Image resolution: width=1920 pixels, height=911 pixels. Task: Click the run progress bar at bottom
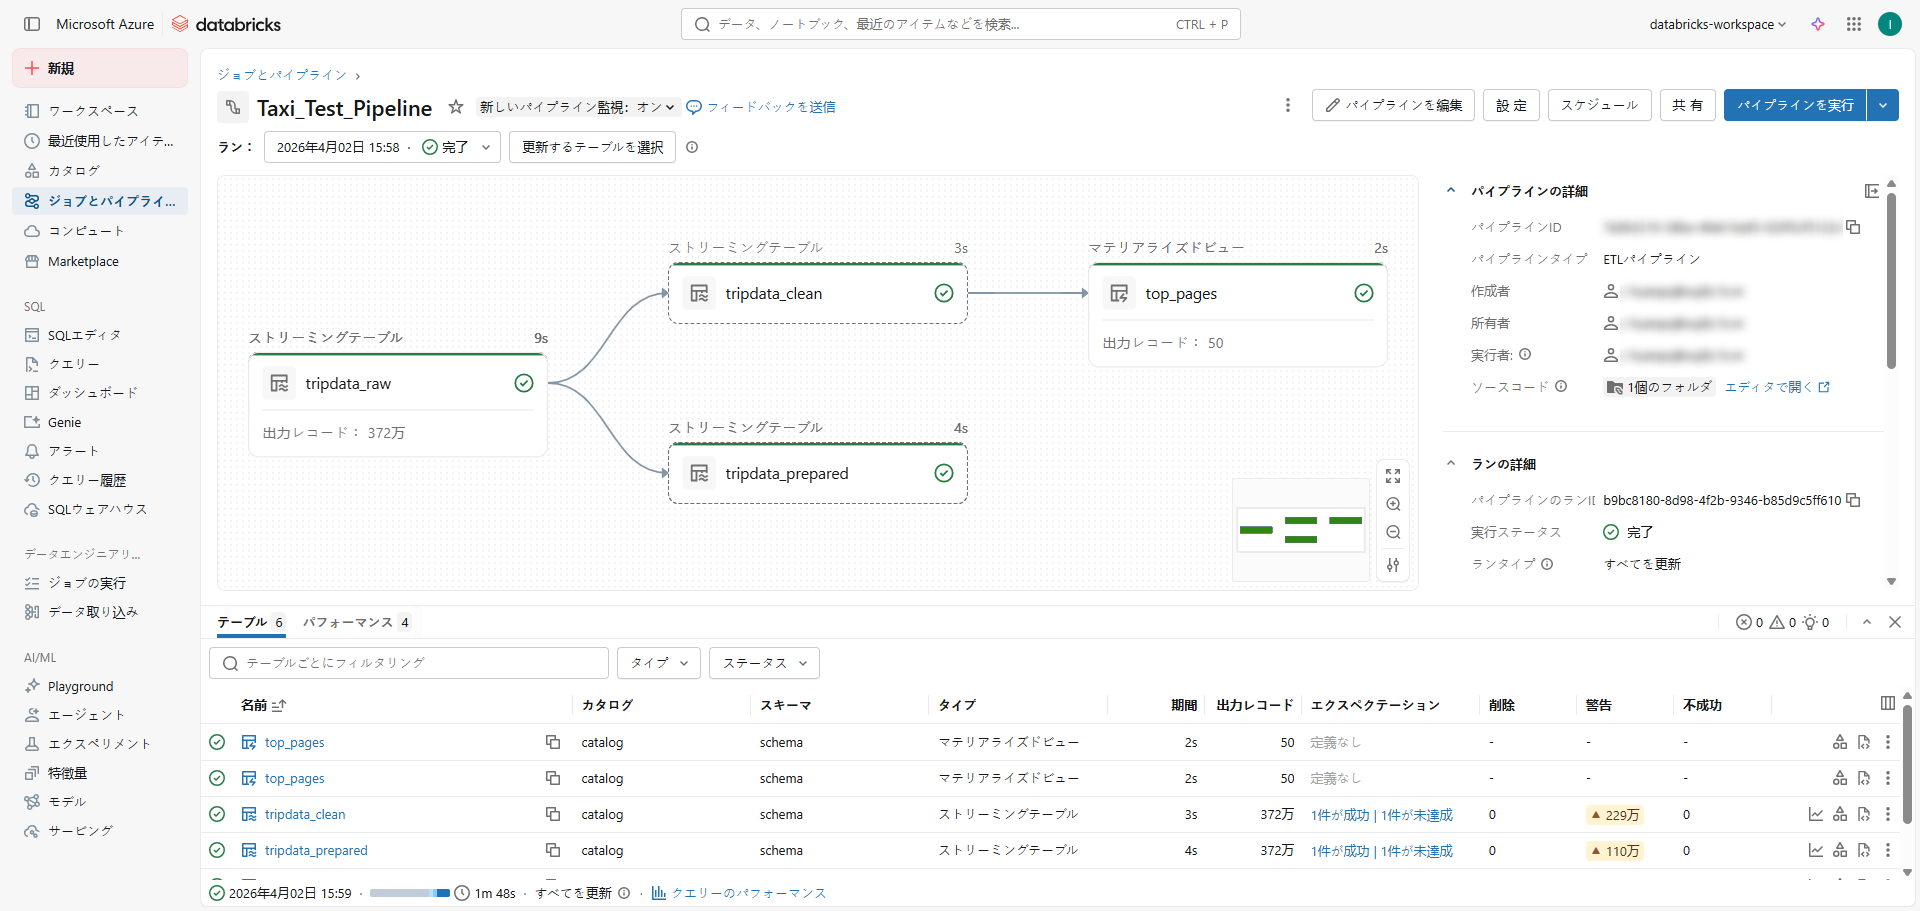409,893
